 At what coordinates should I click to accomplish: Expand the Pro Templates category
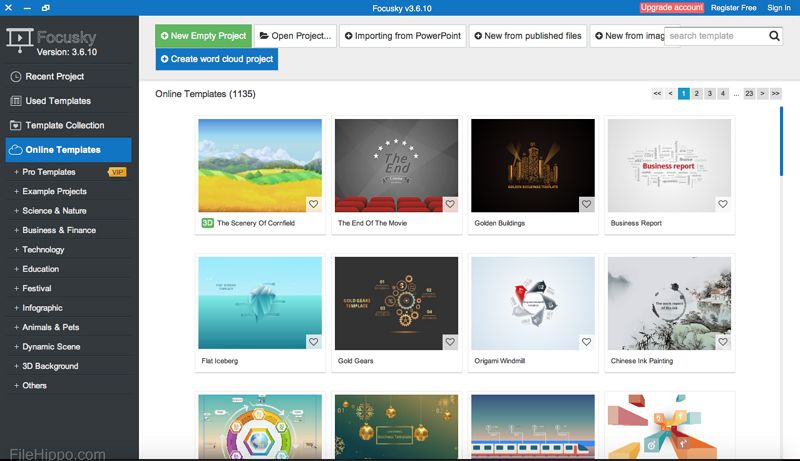tap(49, 172)
